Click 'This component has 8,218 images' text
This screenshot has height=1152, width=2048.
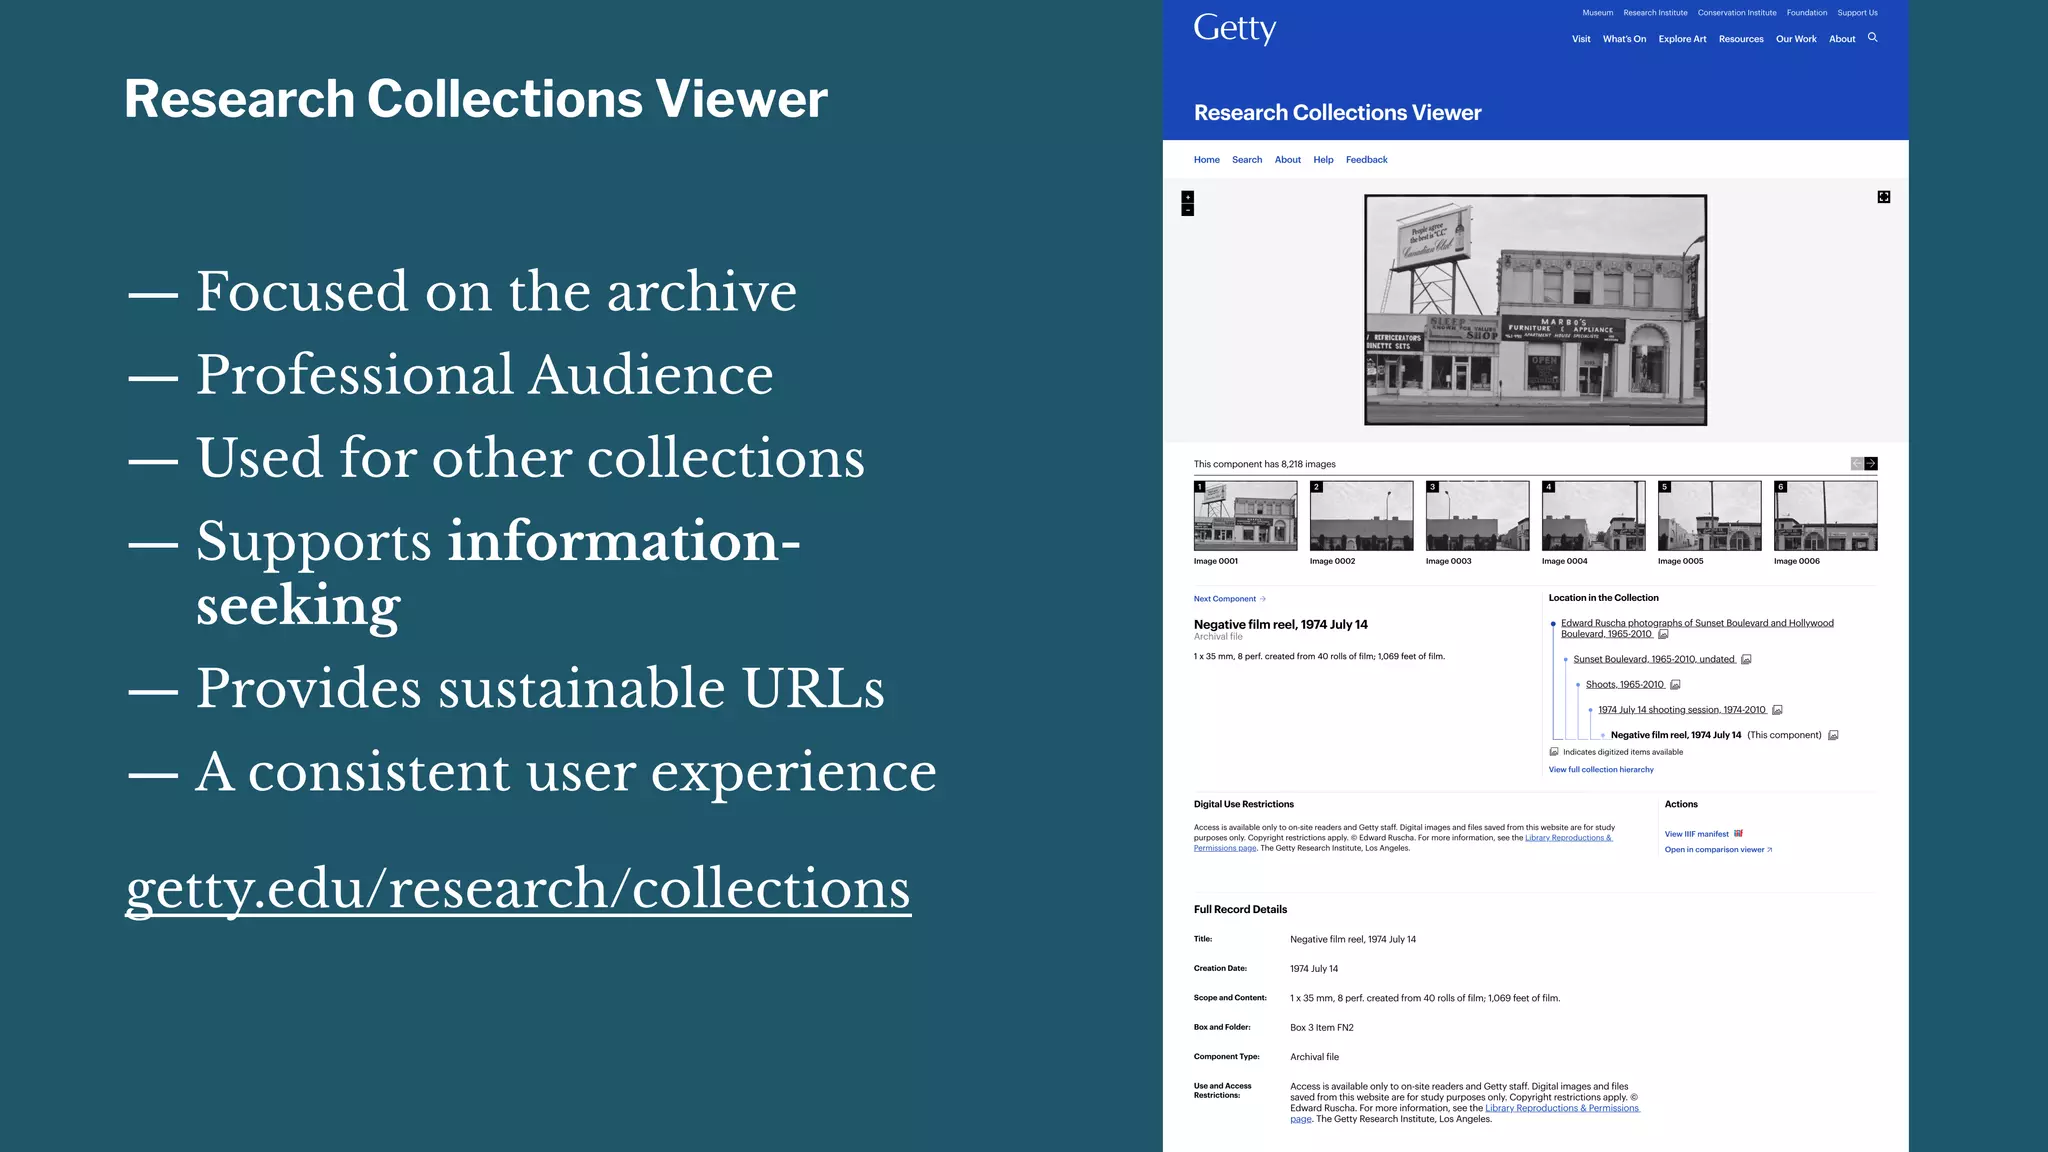click(x=1264, y=464)
